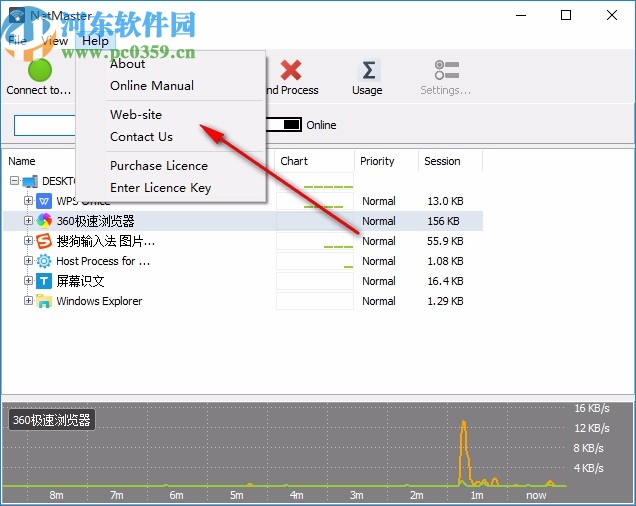This screenshot has height=506, width=636.
Task: Click the DESKTOP computer icon
Action: click(30, 181)
